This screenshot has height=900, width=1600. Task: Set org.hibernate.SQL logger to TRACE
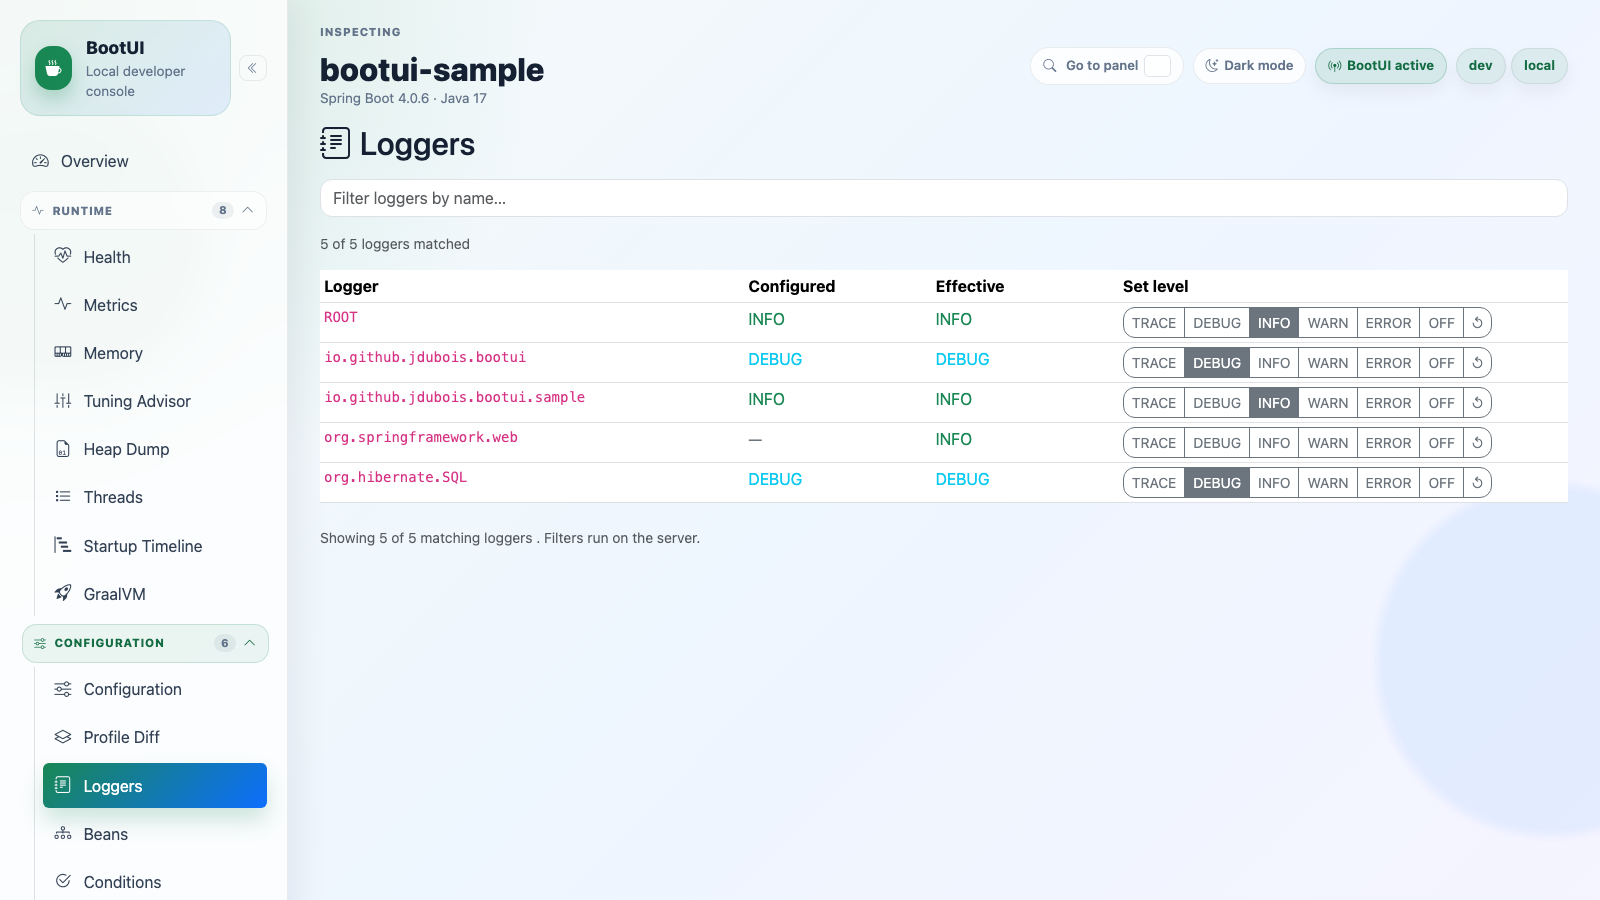point(1154,483)
